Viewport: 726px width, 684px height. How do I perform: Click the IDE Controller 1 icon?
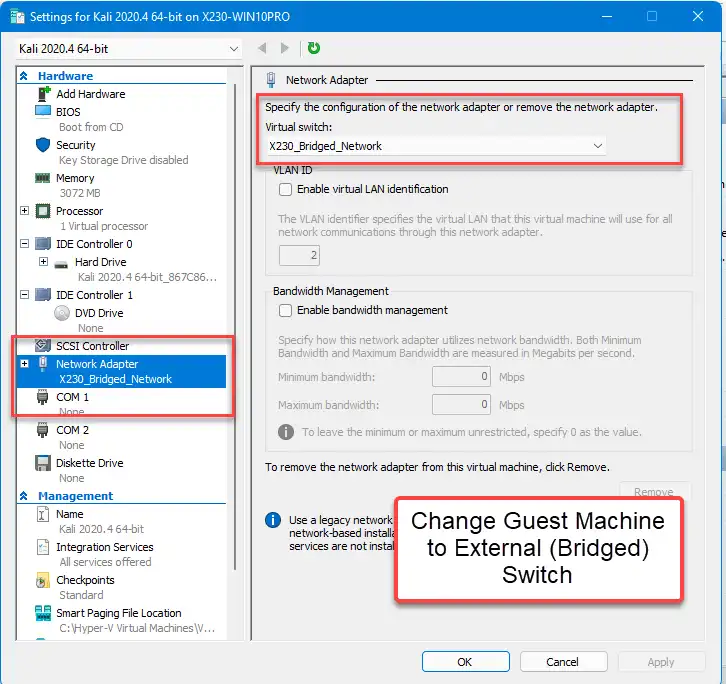click(x=43, y=295)
